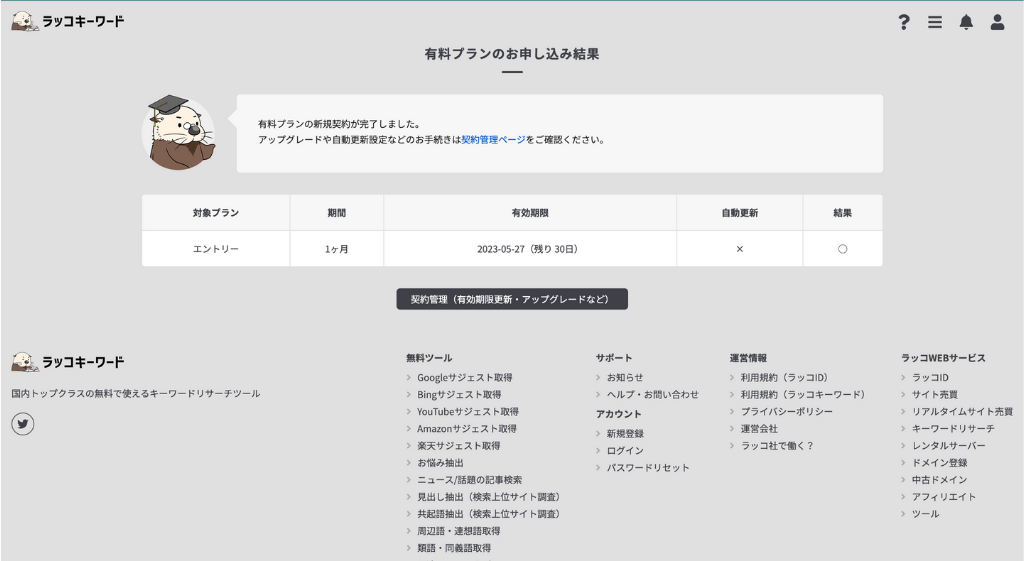Open ログイン link in footer
The height and width of the screenshot is (561, 1024).
coord(625,451)
